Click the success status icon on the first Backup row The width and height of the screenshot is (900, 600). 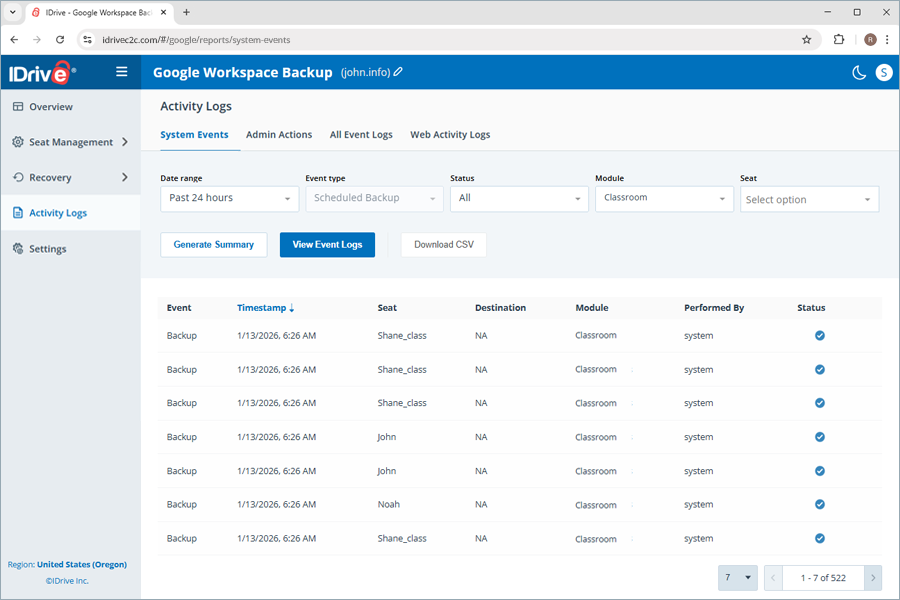click(819, 335)
